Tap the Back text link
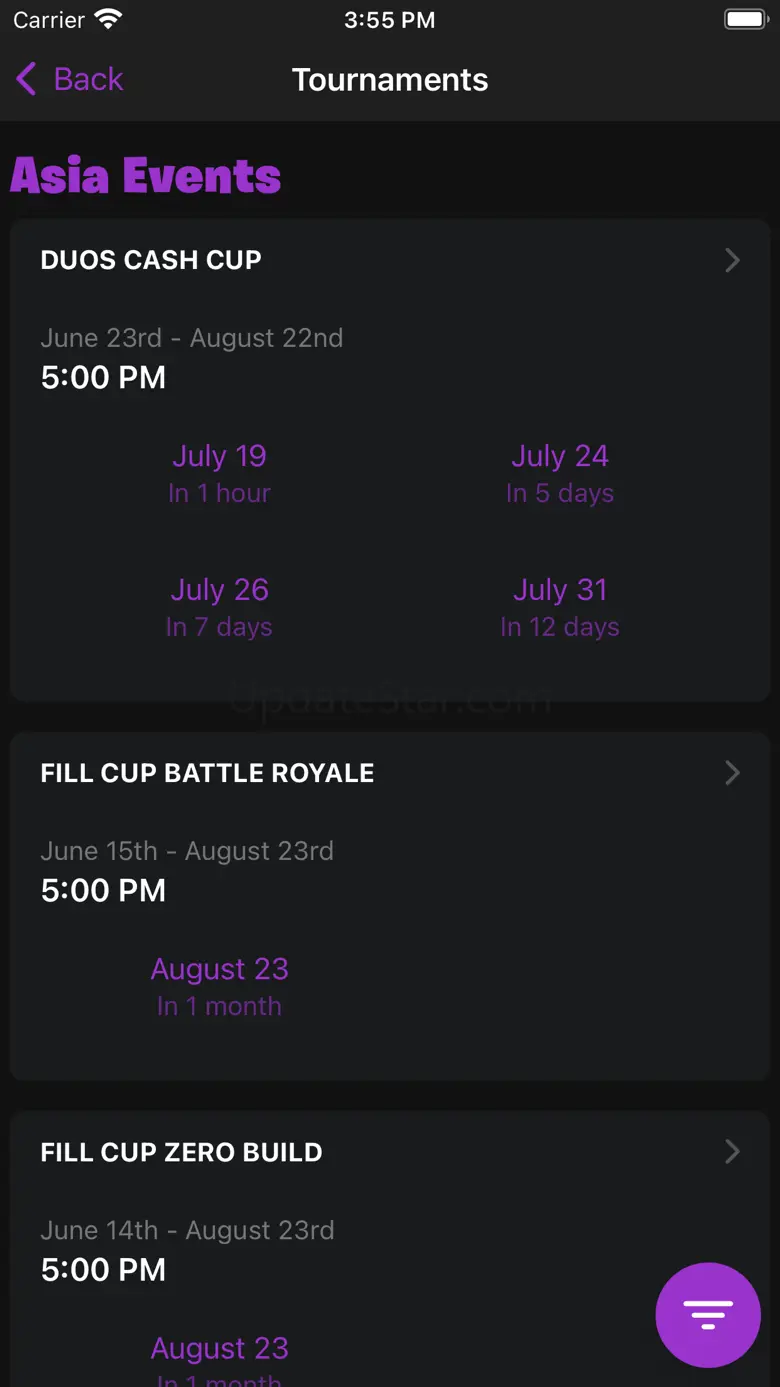This screenshot has width=780, height=1387. click(x=88, y=79)
